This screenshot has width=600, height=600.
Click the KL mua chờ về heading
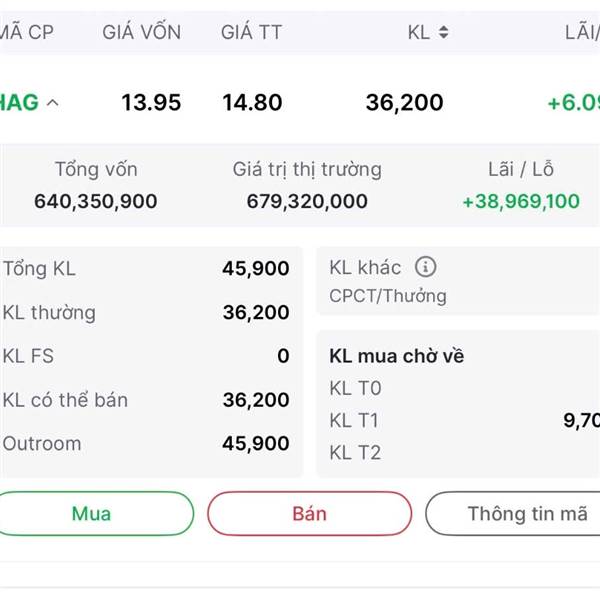(x=396, y=356)
